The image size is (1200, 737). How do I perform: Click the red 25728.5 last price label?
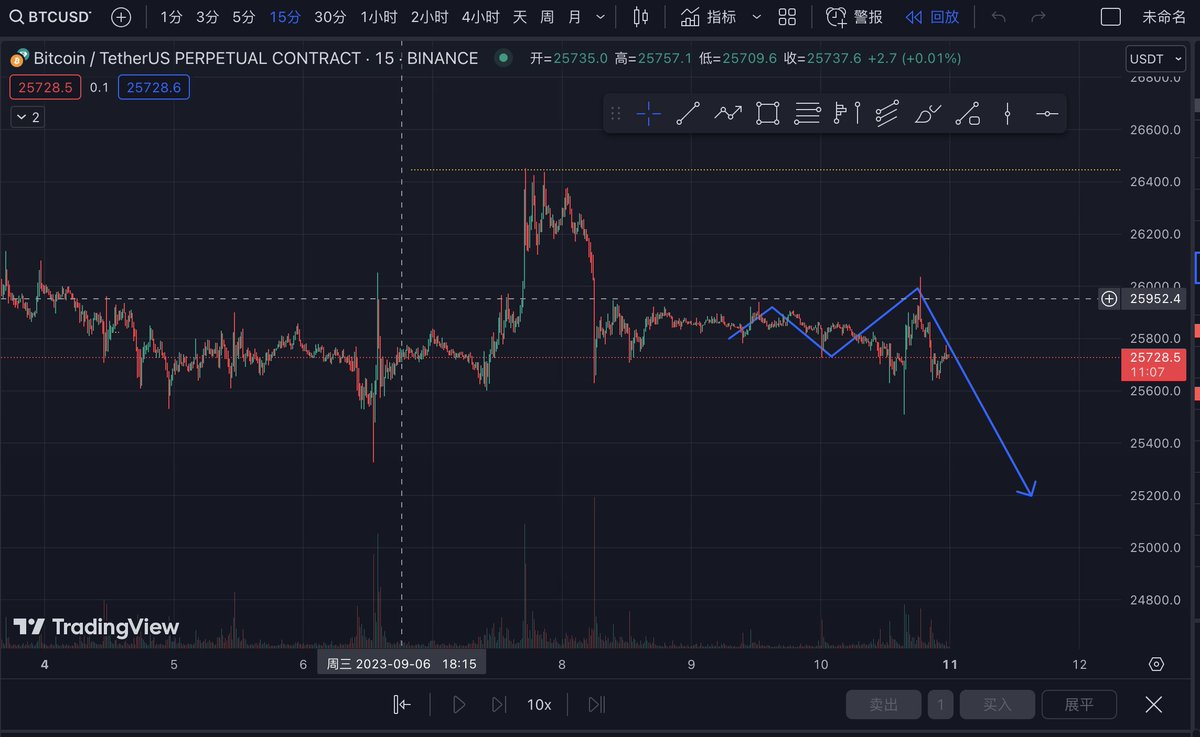coord(1155,364)
